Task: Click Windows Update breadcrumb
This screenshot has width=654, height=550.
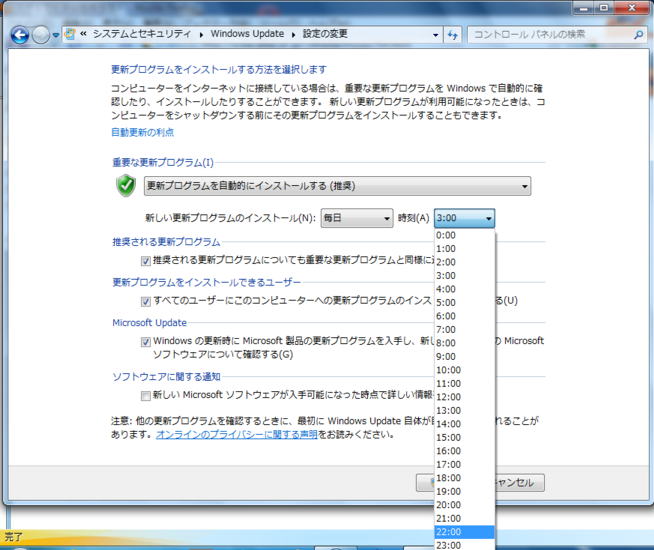Action: (x=247, y=34)
